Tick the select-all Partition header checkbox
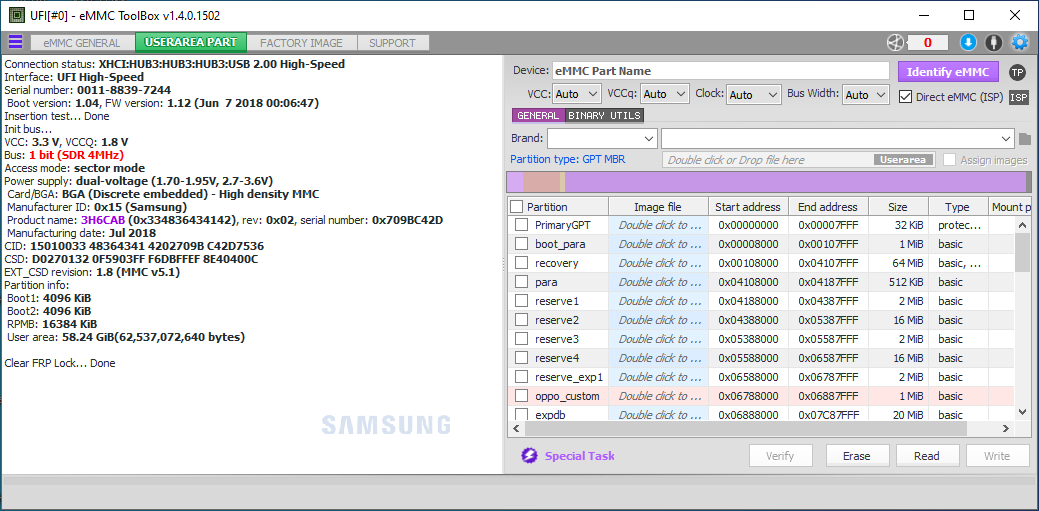Image resolution: width=1039 pixels, height=511 pixels. click(517, 207)
